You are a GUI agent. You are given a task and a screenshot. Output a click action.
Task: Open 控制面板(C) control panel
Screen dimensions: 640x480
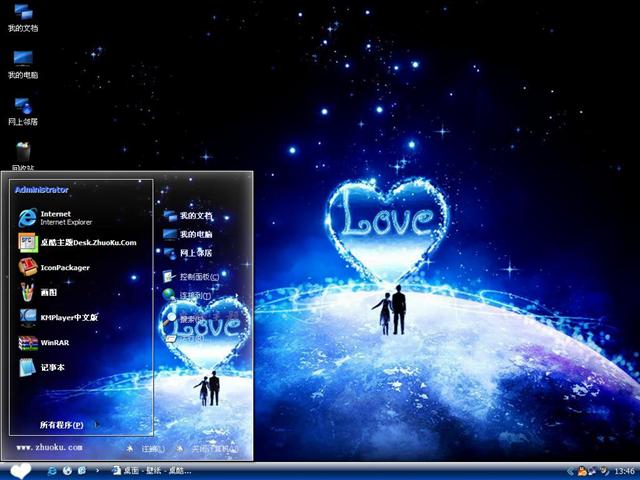(191, 277)
